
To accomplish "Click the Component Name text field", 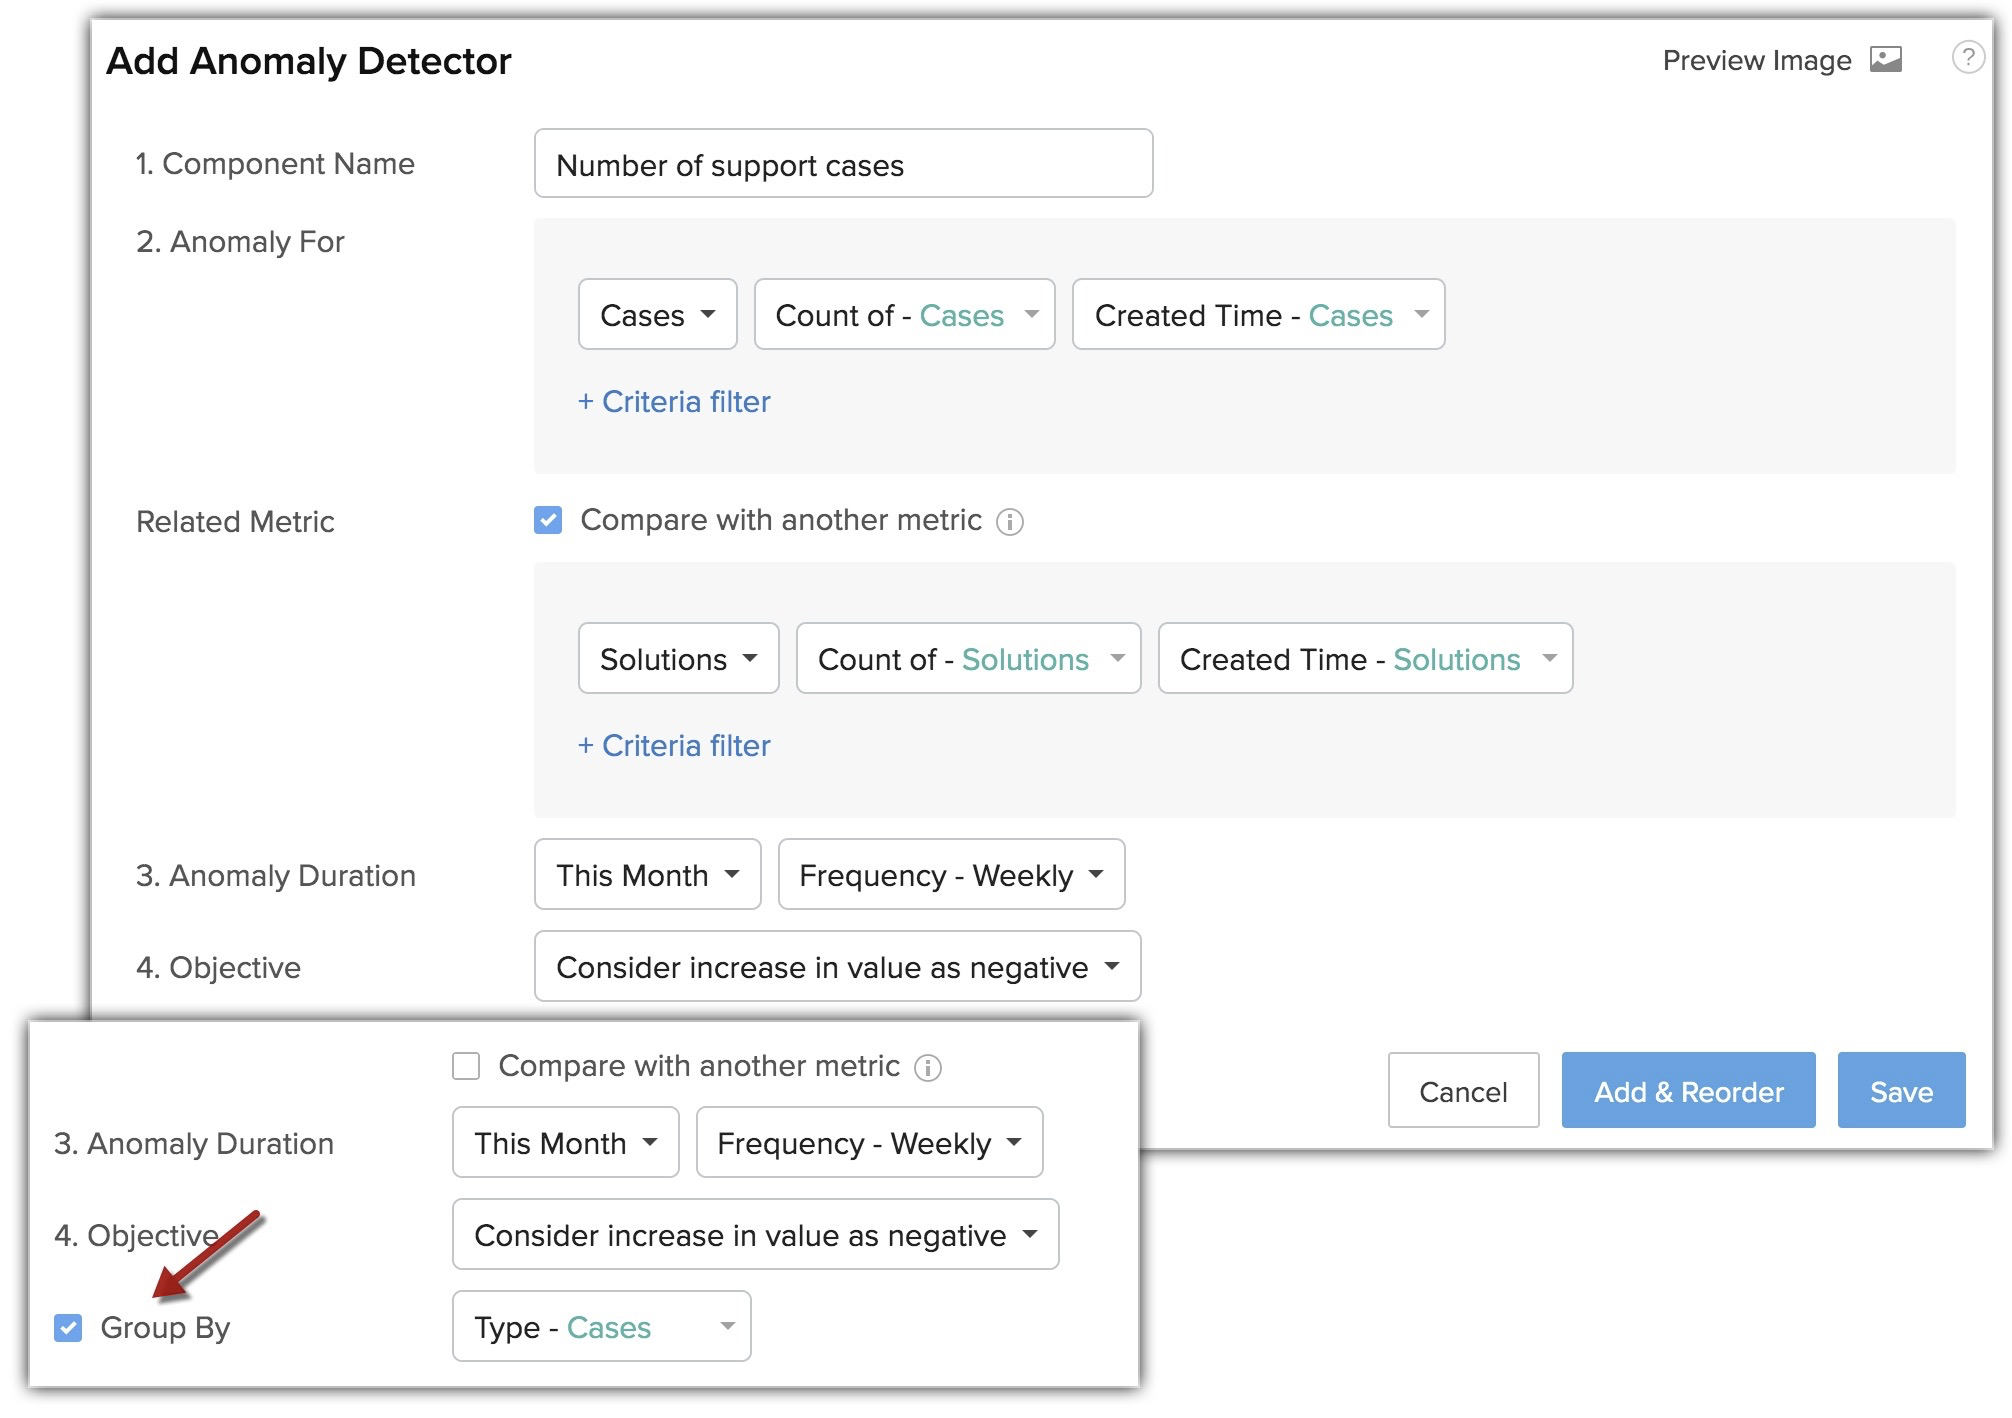I will pos(843,164).
